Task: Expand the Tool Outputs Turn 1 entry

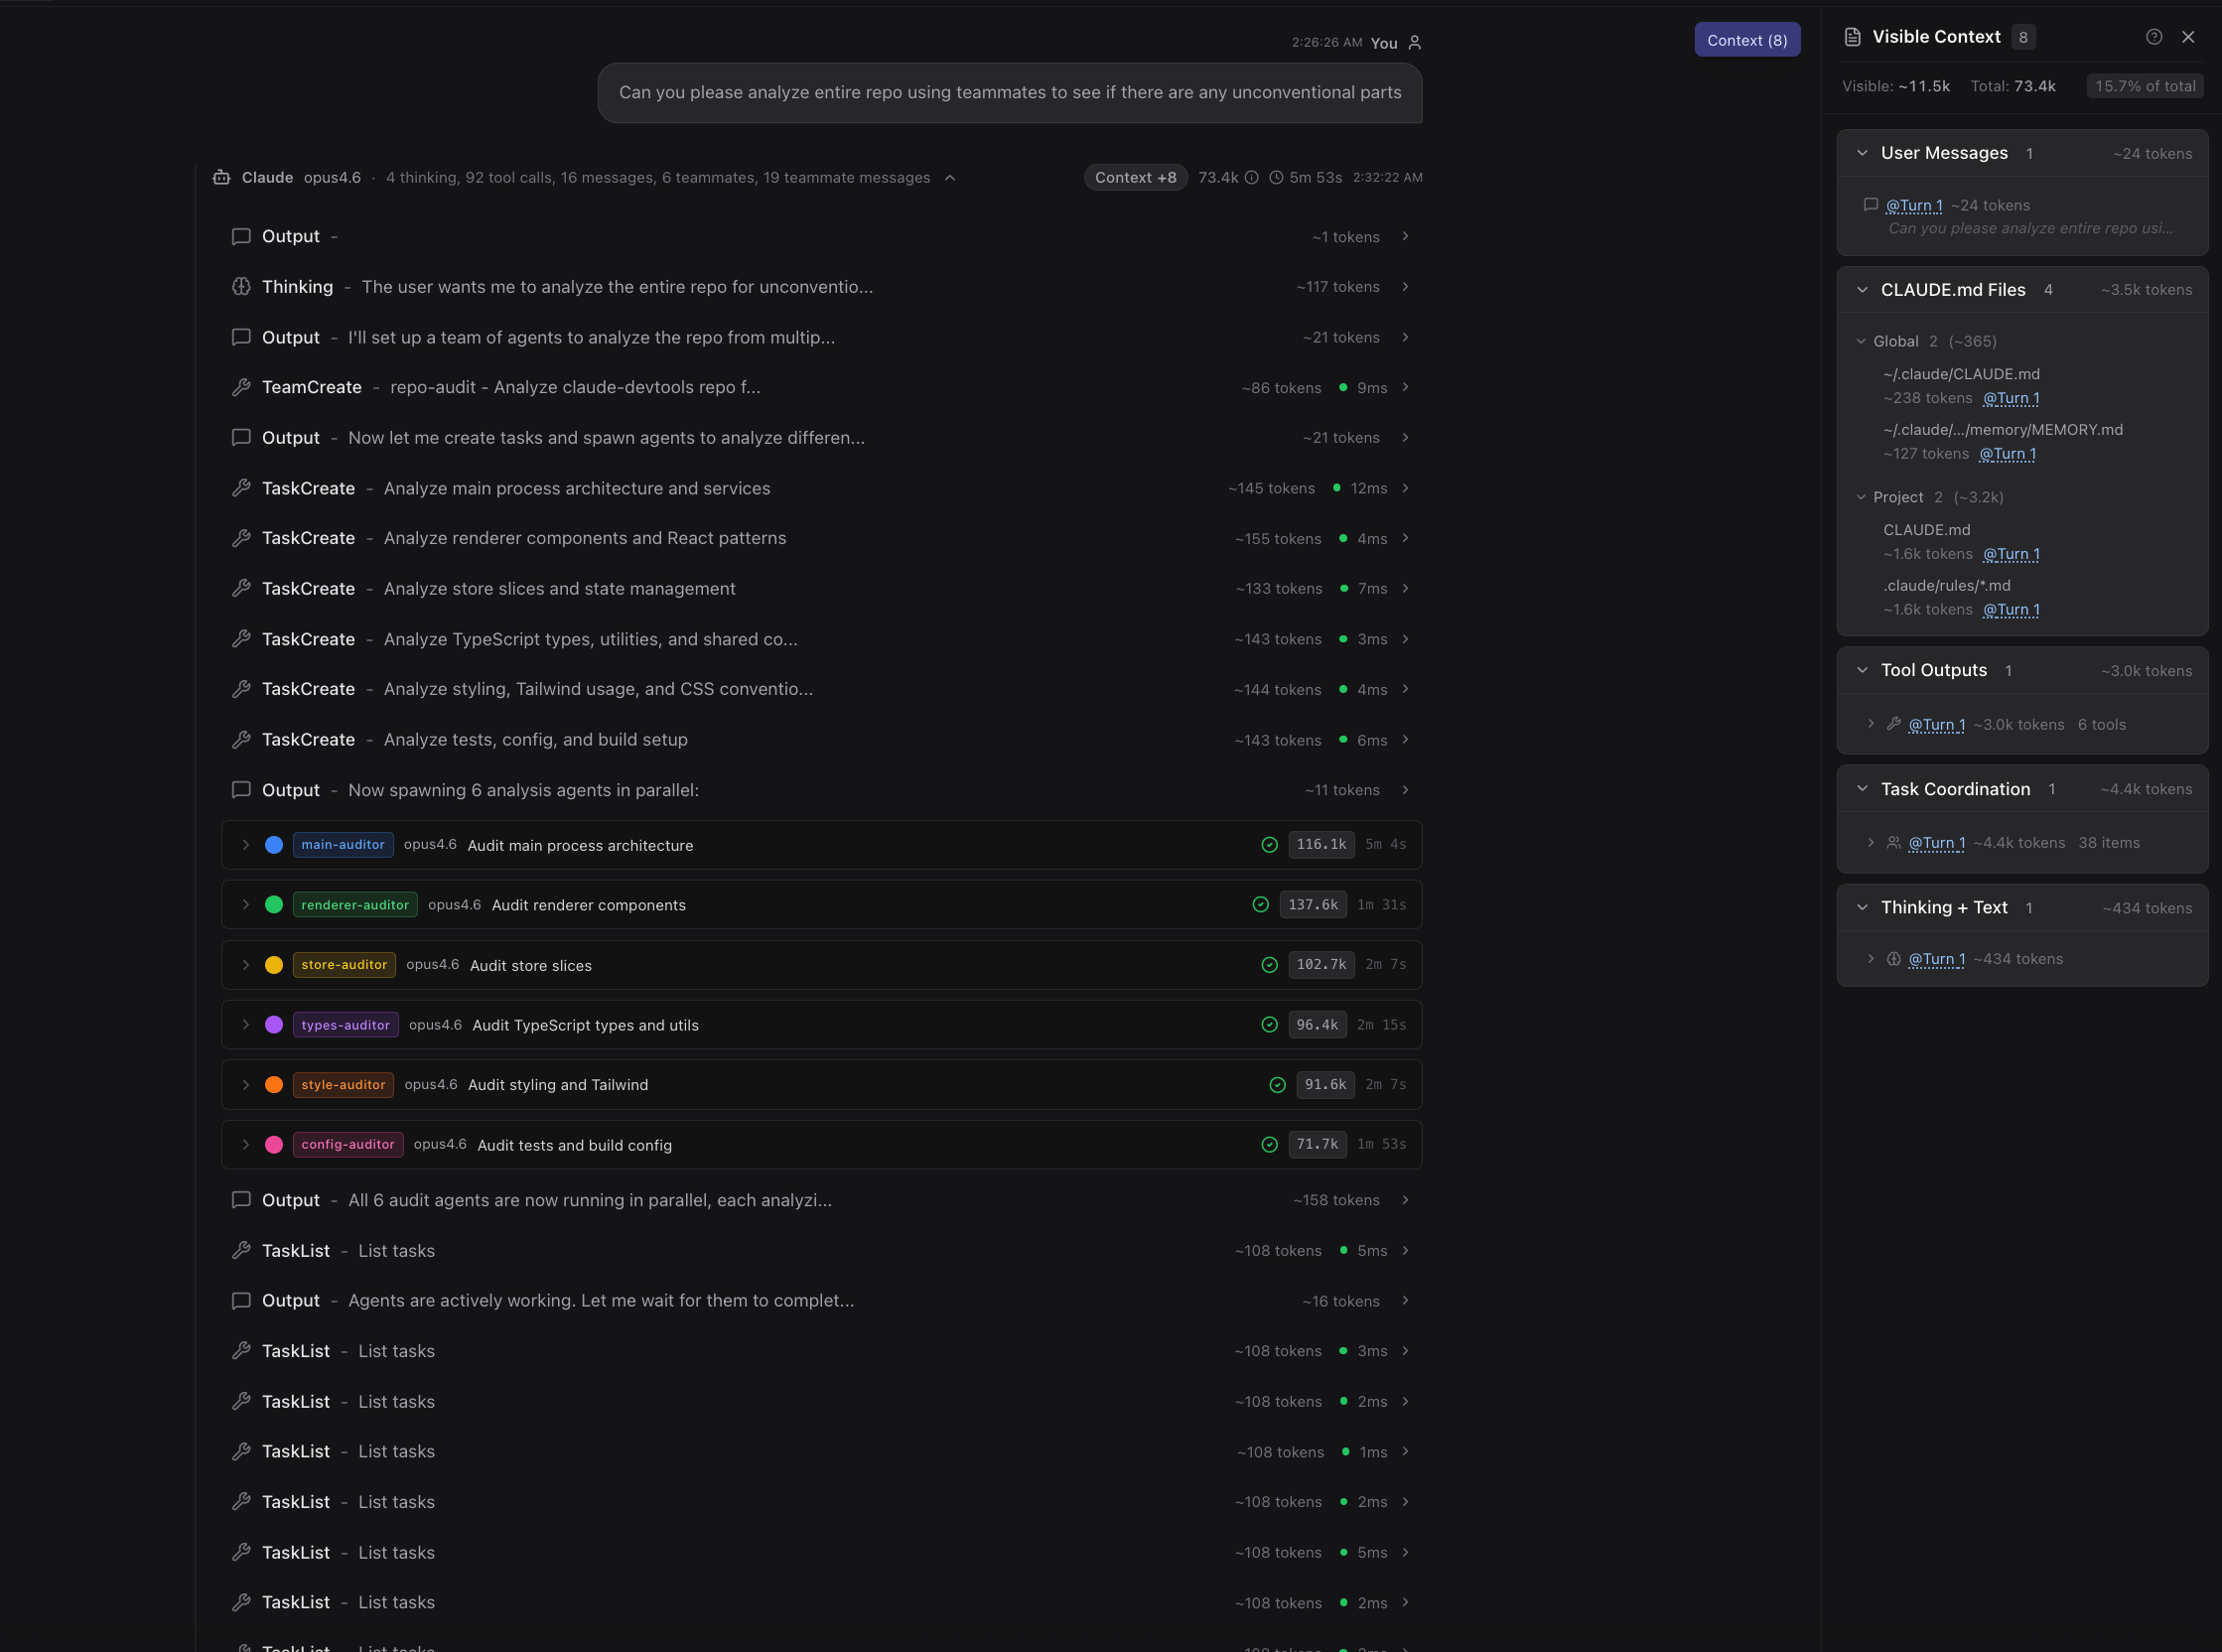Action: [1871, 724]
